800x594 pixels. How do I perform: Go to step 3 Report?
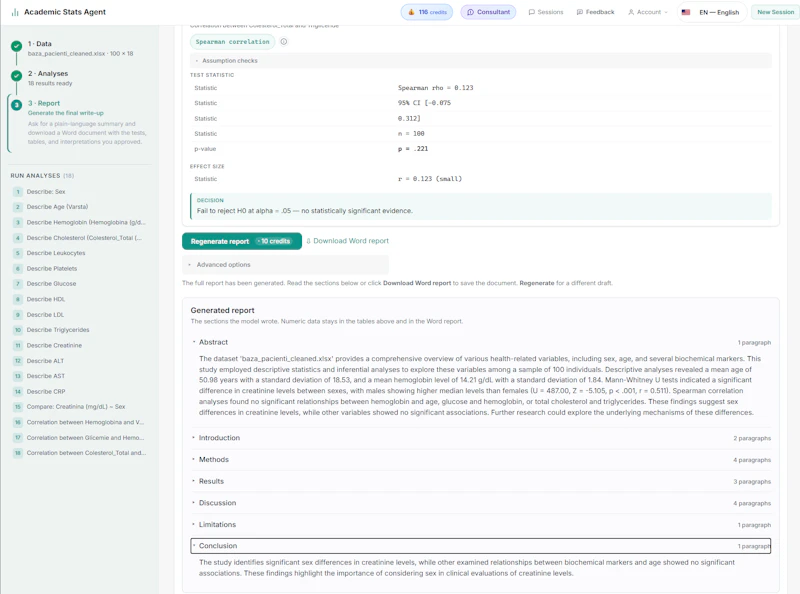[80, 122]
